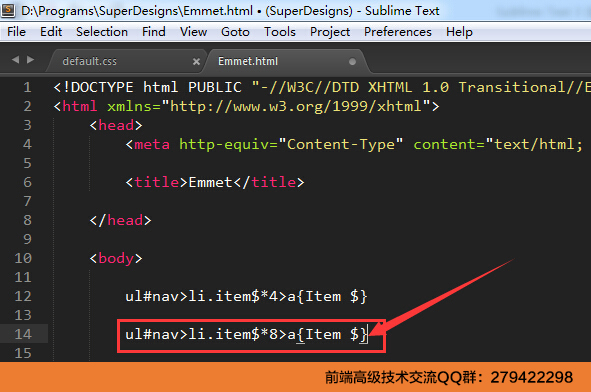Open the Selection menu

pos(102,32)
